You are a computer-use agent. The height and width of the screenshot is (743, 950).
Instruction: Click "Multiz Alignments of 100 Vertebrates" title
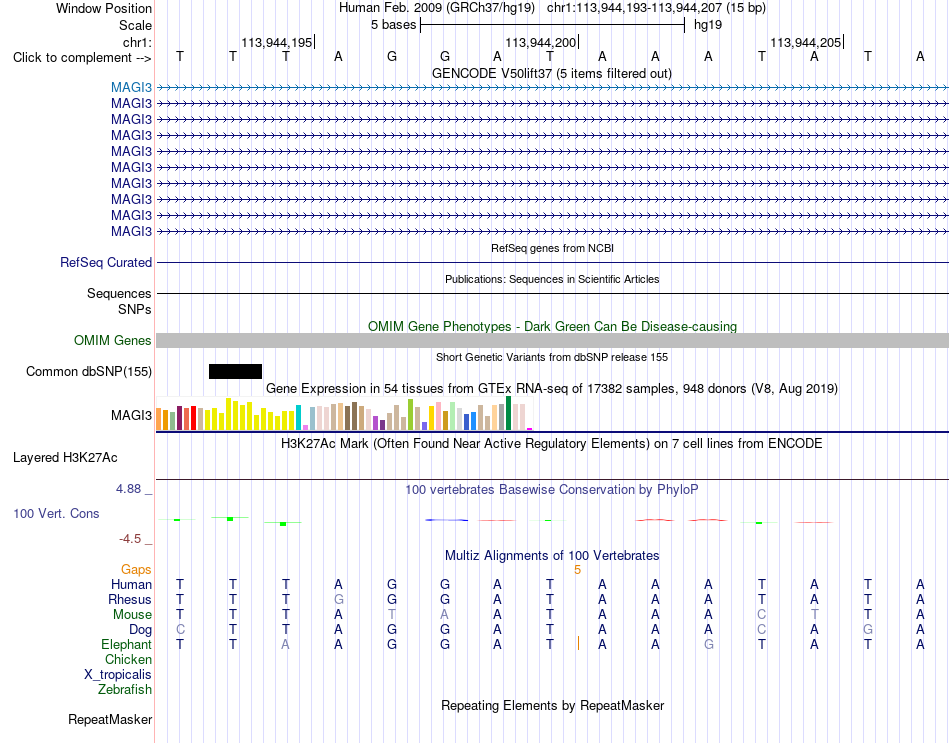click(x=552, y=555)
